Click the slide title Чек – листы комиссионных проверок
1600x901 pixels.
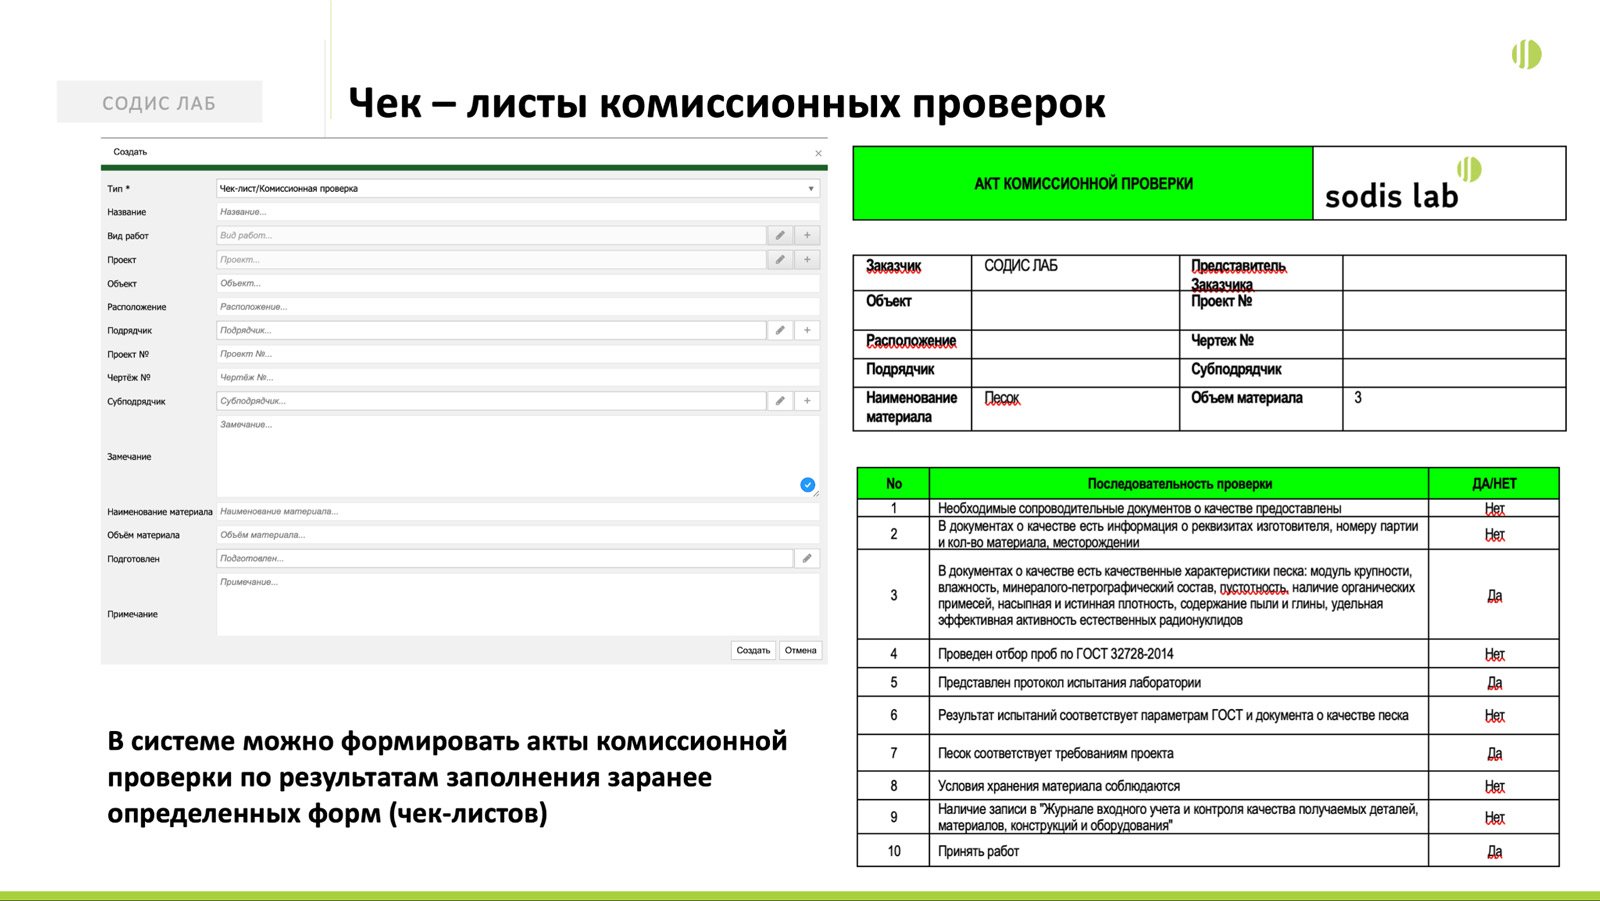[727, 103]
